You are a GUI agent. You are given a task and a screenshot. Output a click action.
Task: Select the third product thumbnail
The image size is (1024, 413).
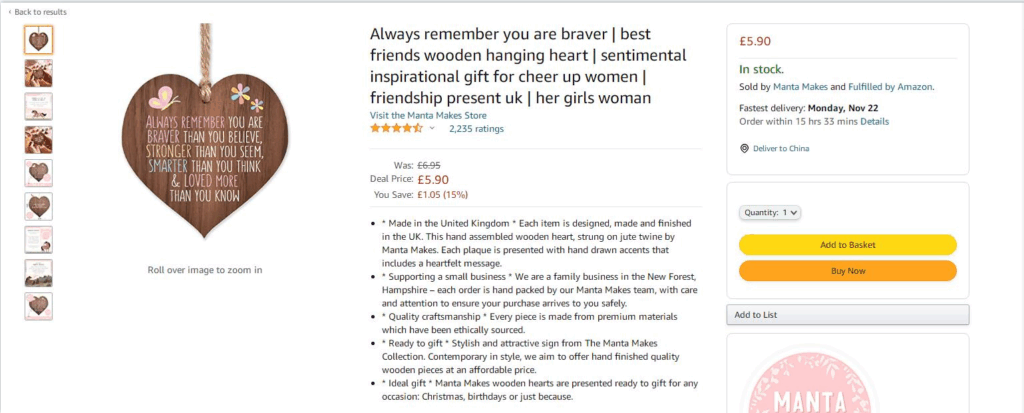(x=39, y=107)
